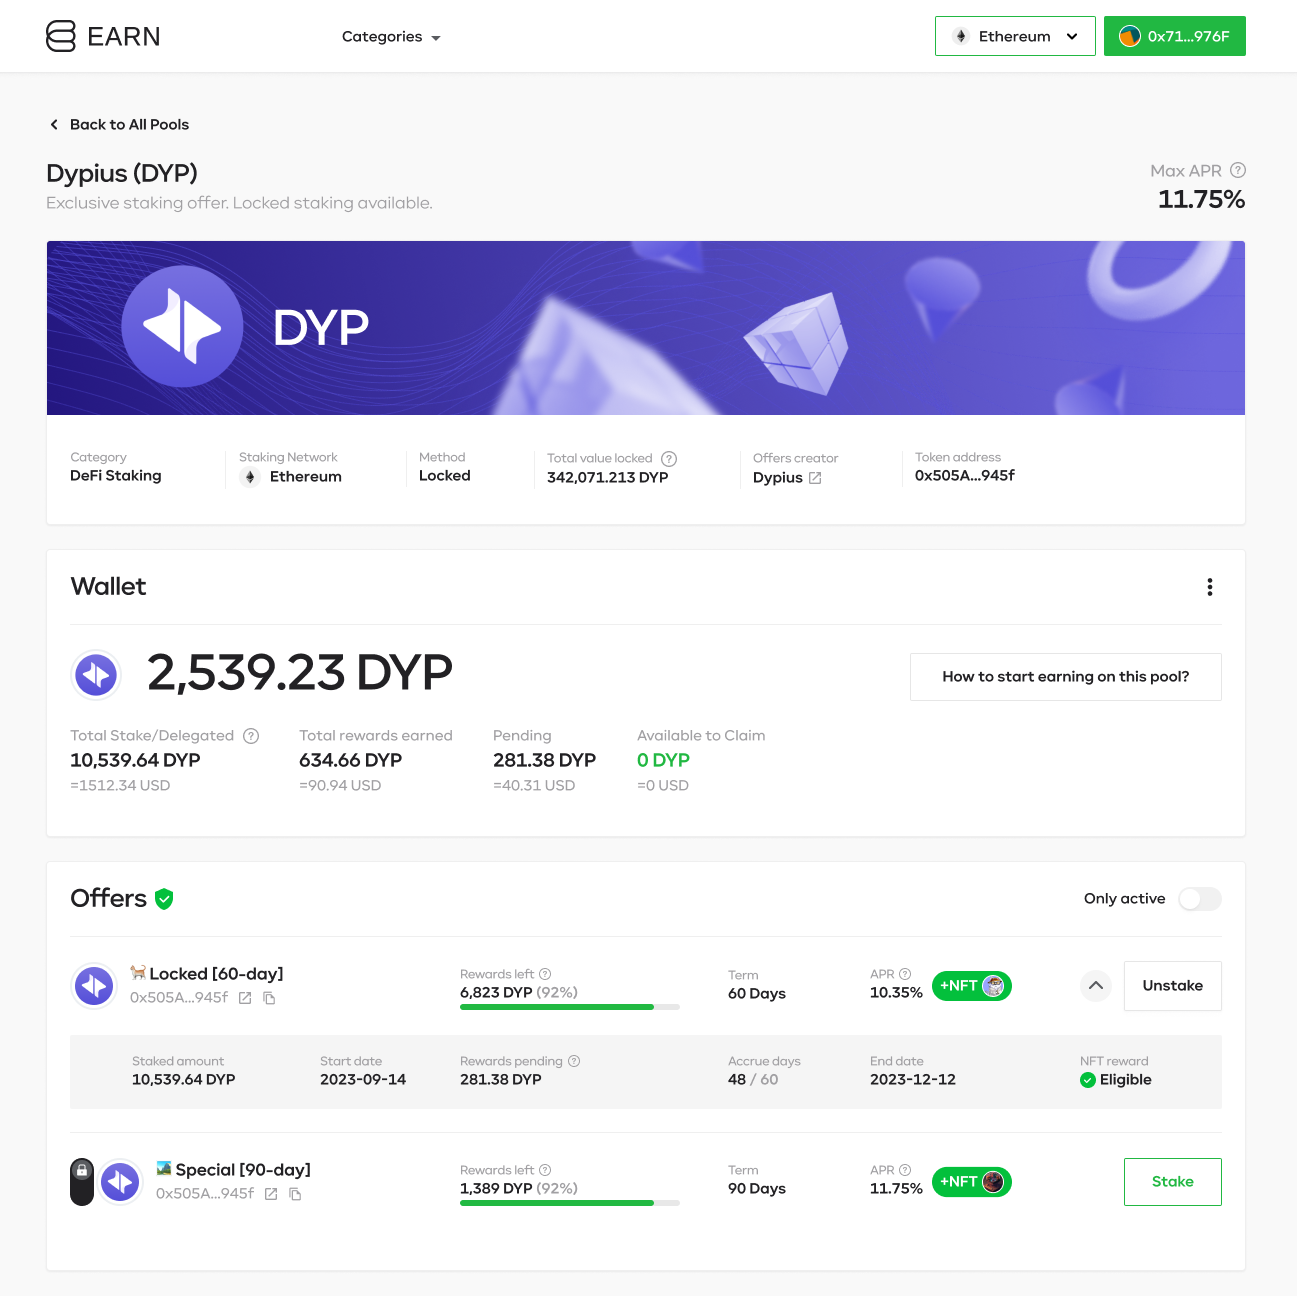Click the Start date 2023-09-14 value

[x=363, y=1080]
